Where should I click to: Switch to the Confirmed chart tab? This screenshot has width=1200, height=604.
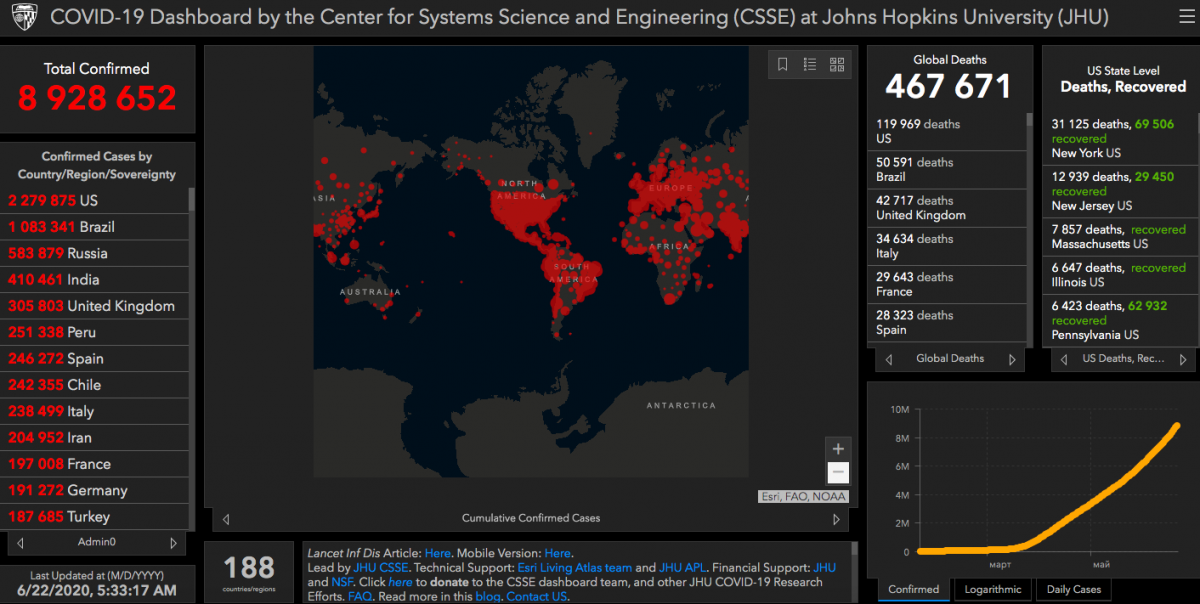click(914, 590)
